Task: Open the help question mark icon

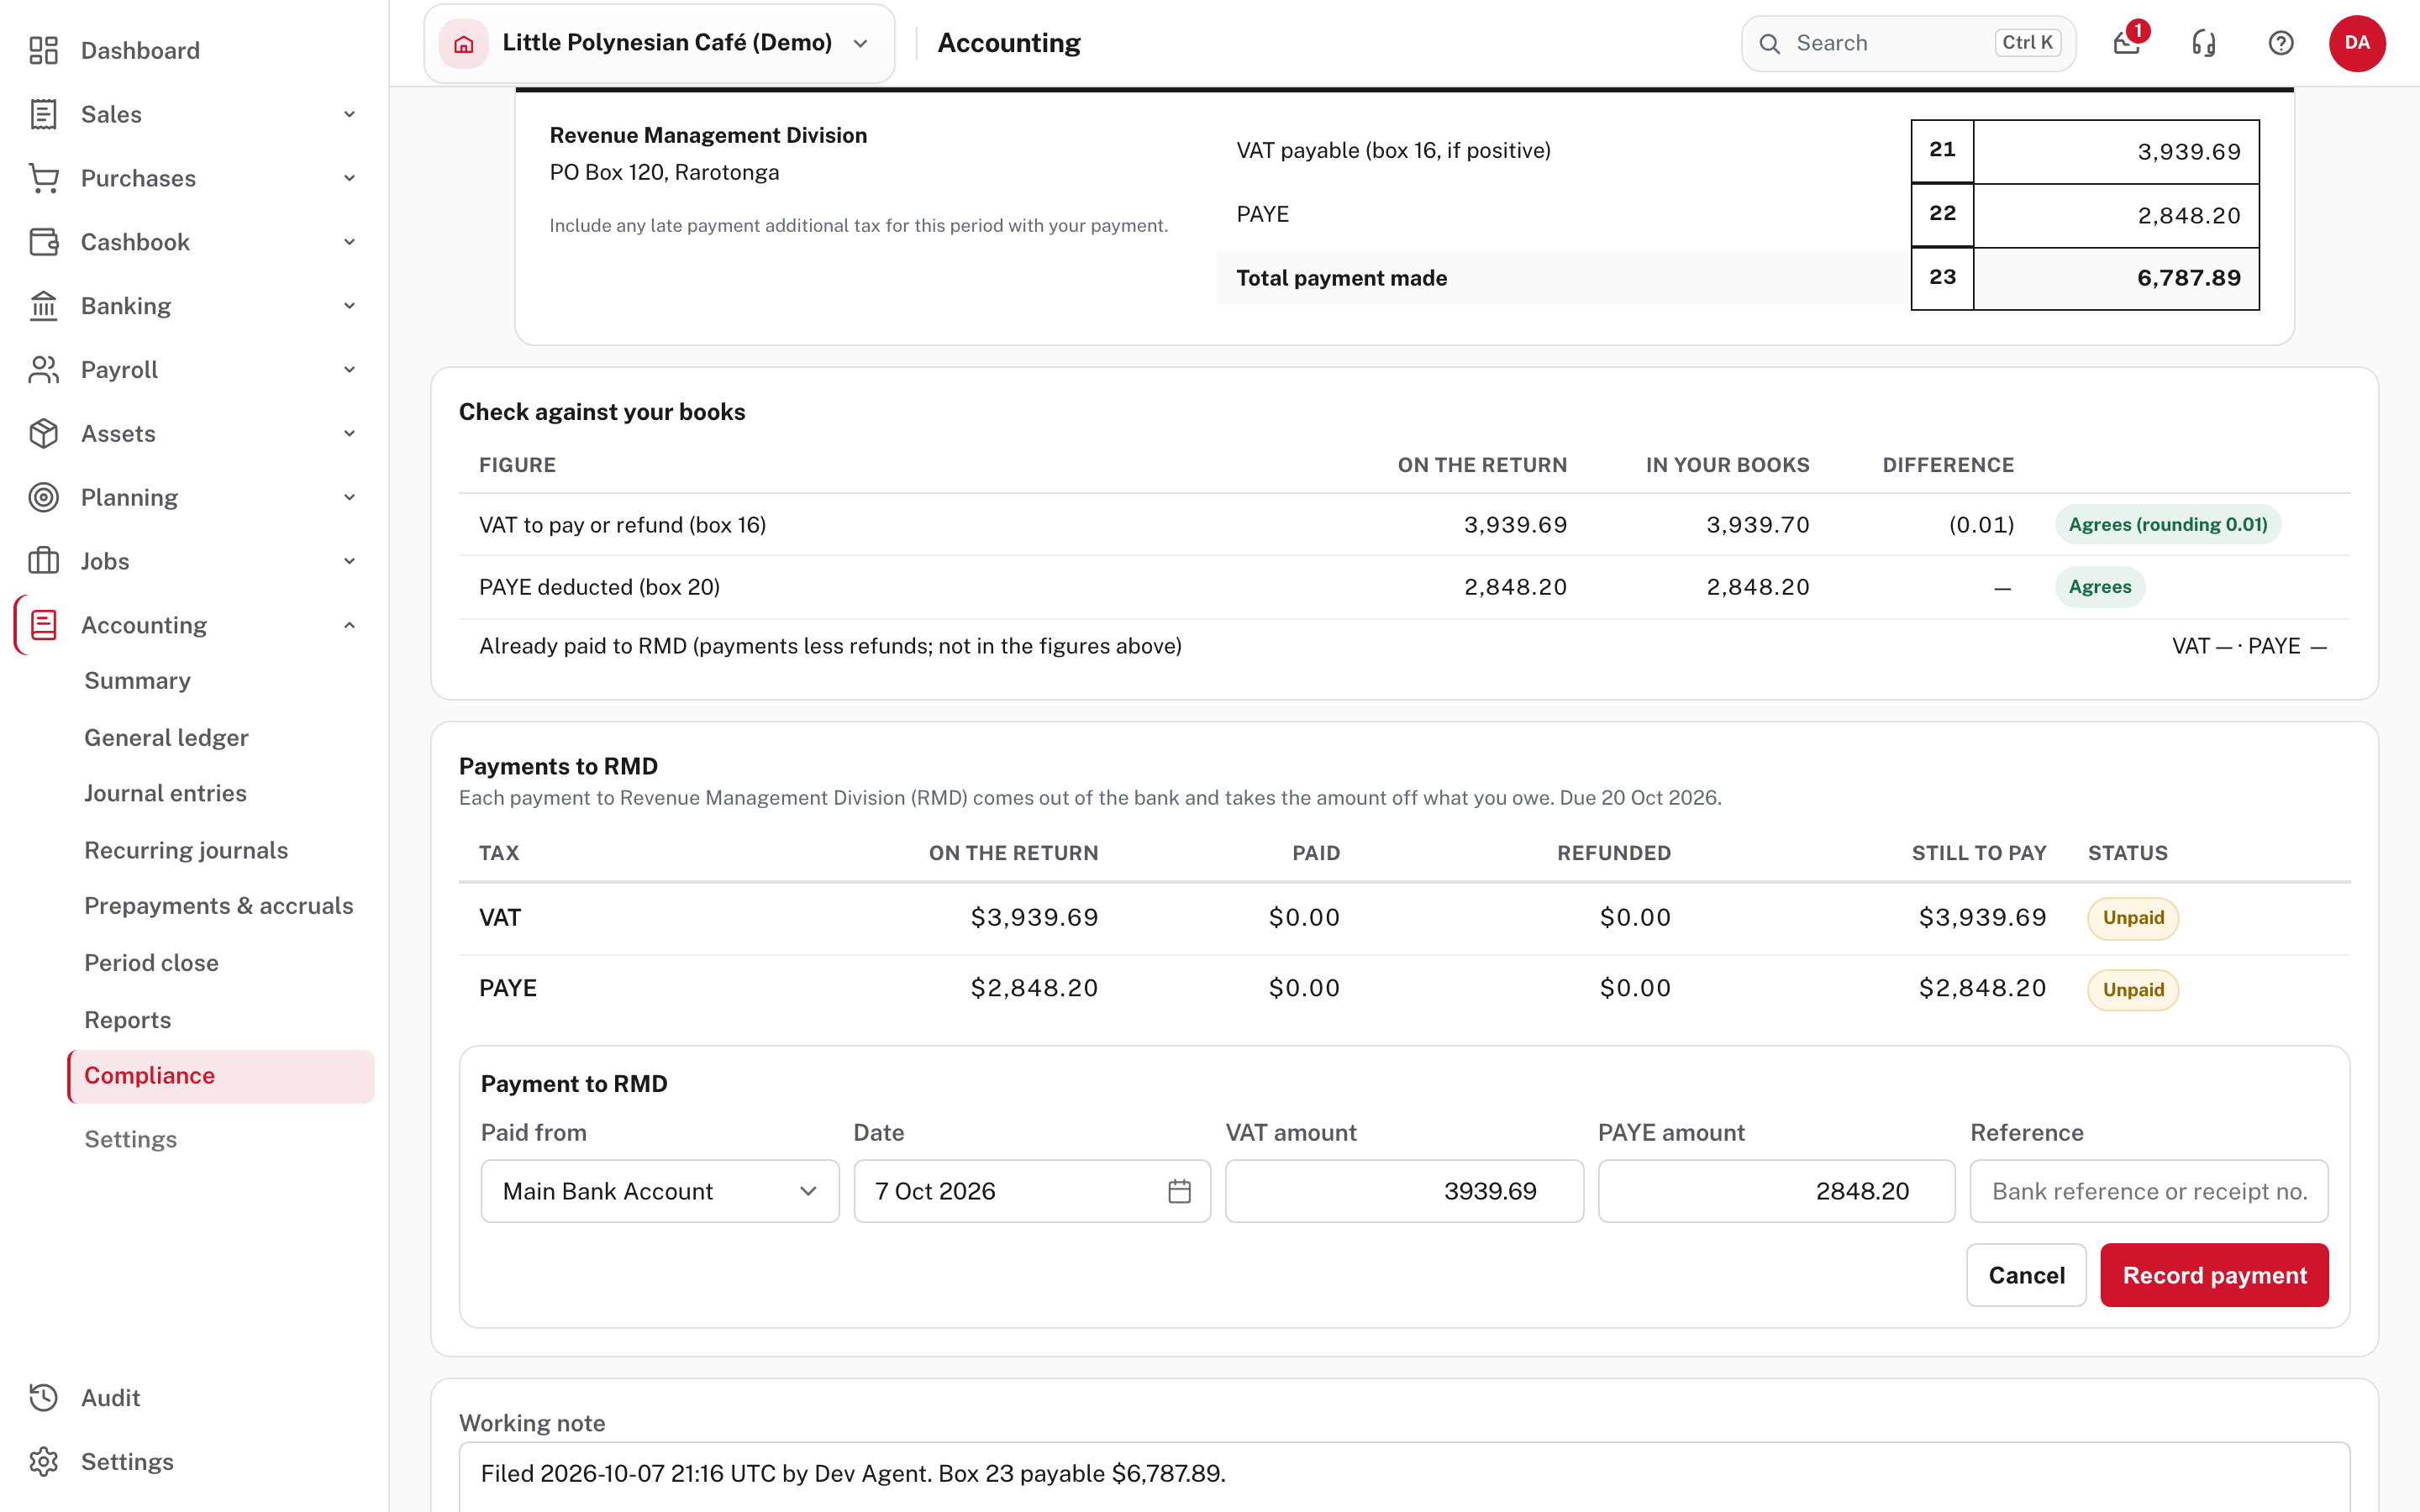Action: coord(2281,43)
